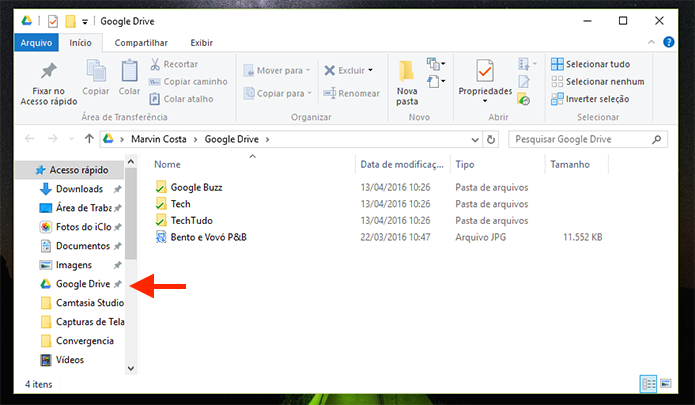Click new folder icon in title bar
Screen dimensions: 695x405
coord(70,21)
